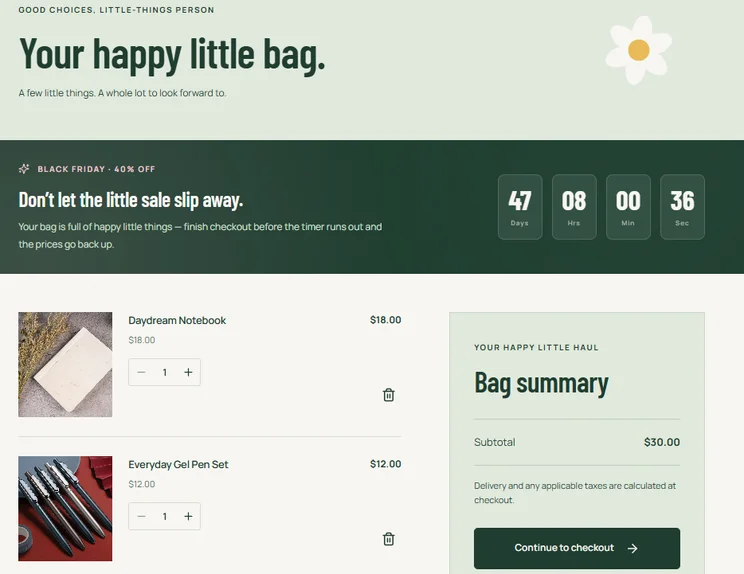Click the bold $12.00 line total
The width and height of the screenshot is (744, 574).
pyautogui.click(x=385, y=464)
